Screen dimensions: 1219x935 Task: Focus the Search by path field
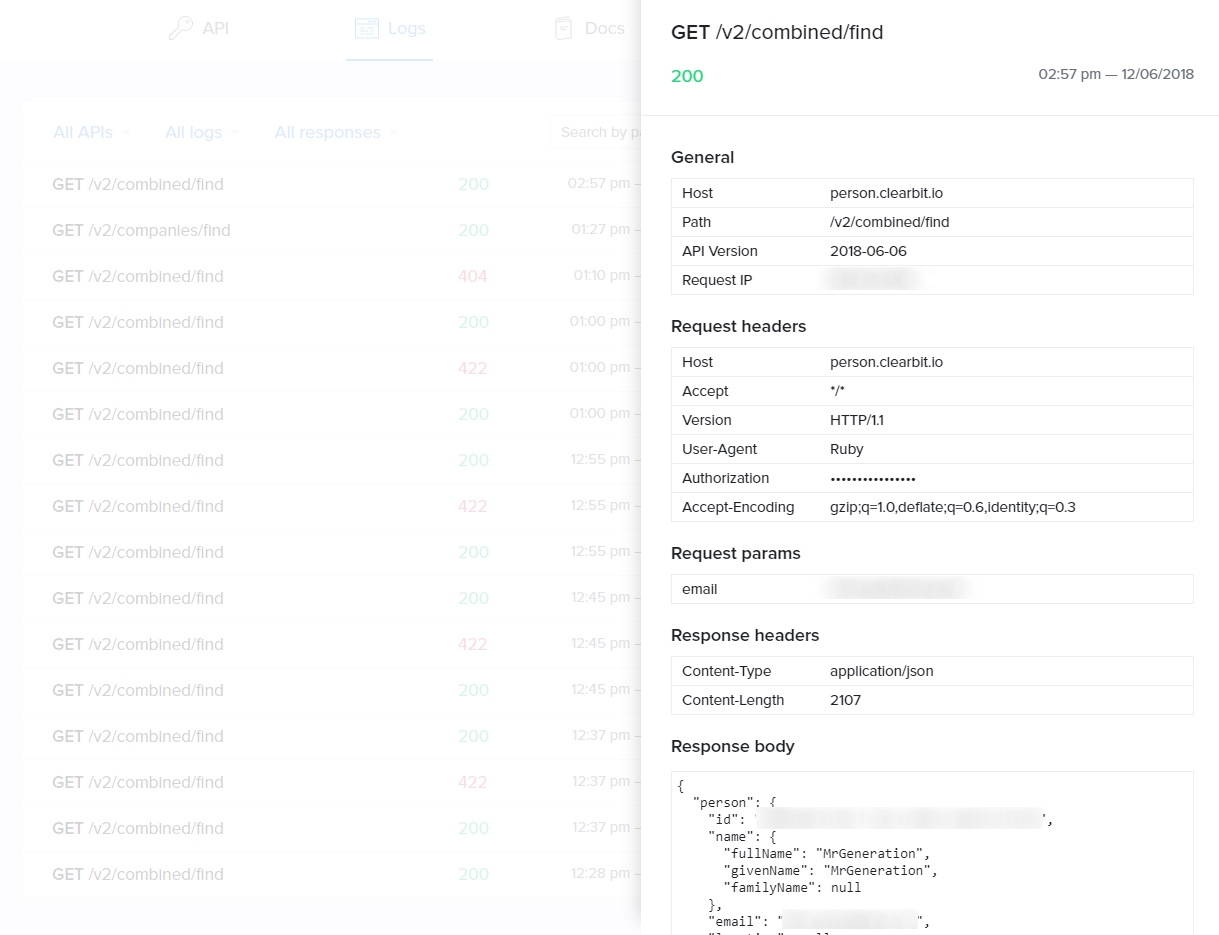click(x=597, y=132)
